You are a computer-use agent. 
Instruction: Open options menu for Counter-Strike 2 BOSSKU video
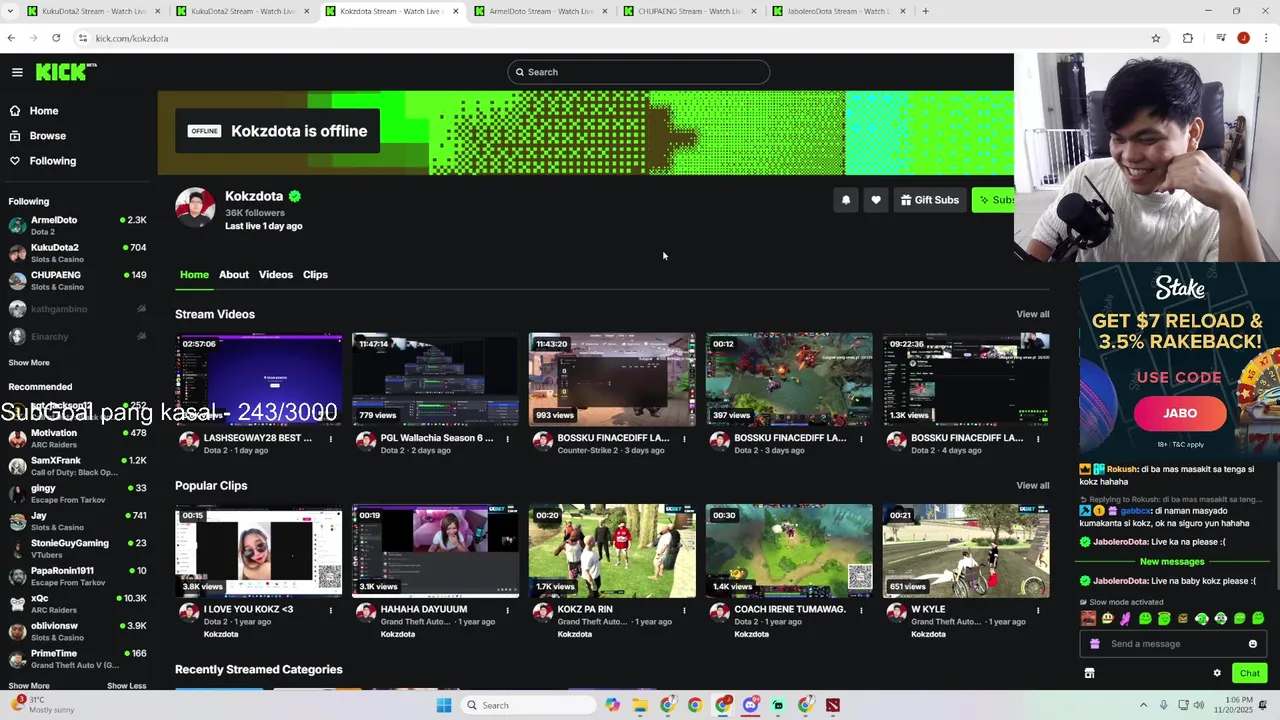[684, 439]
